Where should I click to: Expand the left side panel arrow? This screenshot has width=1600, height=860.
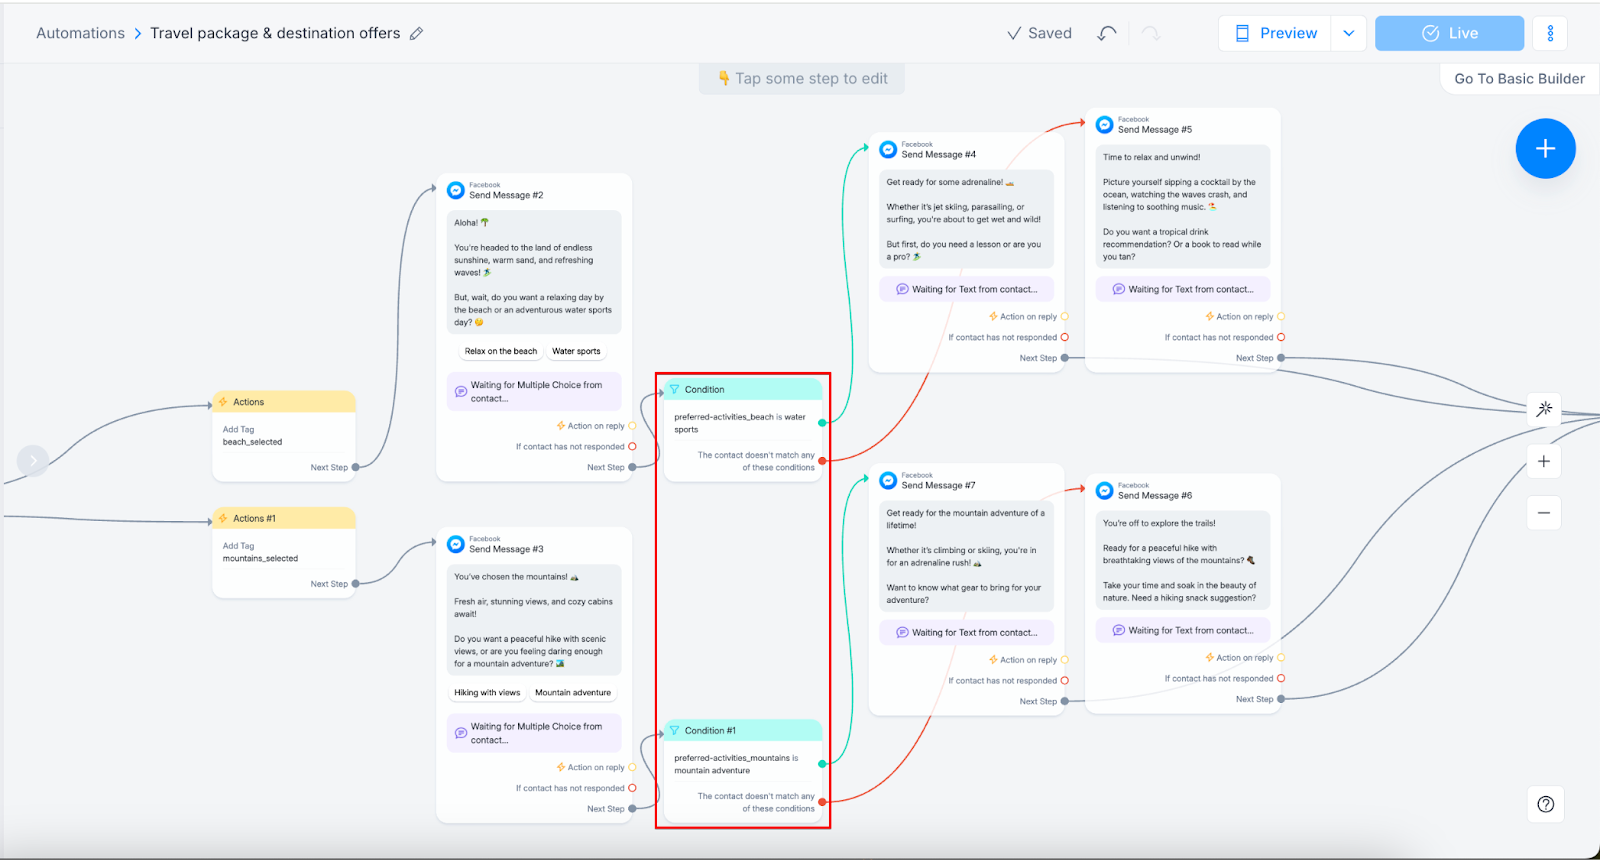[33, 460]
